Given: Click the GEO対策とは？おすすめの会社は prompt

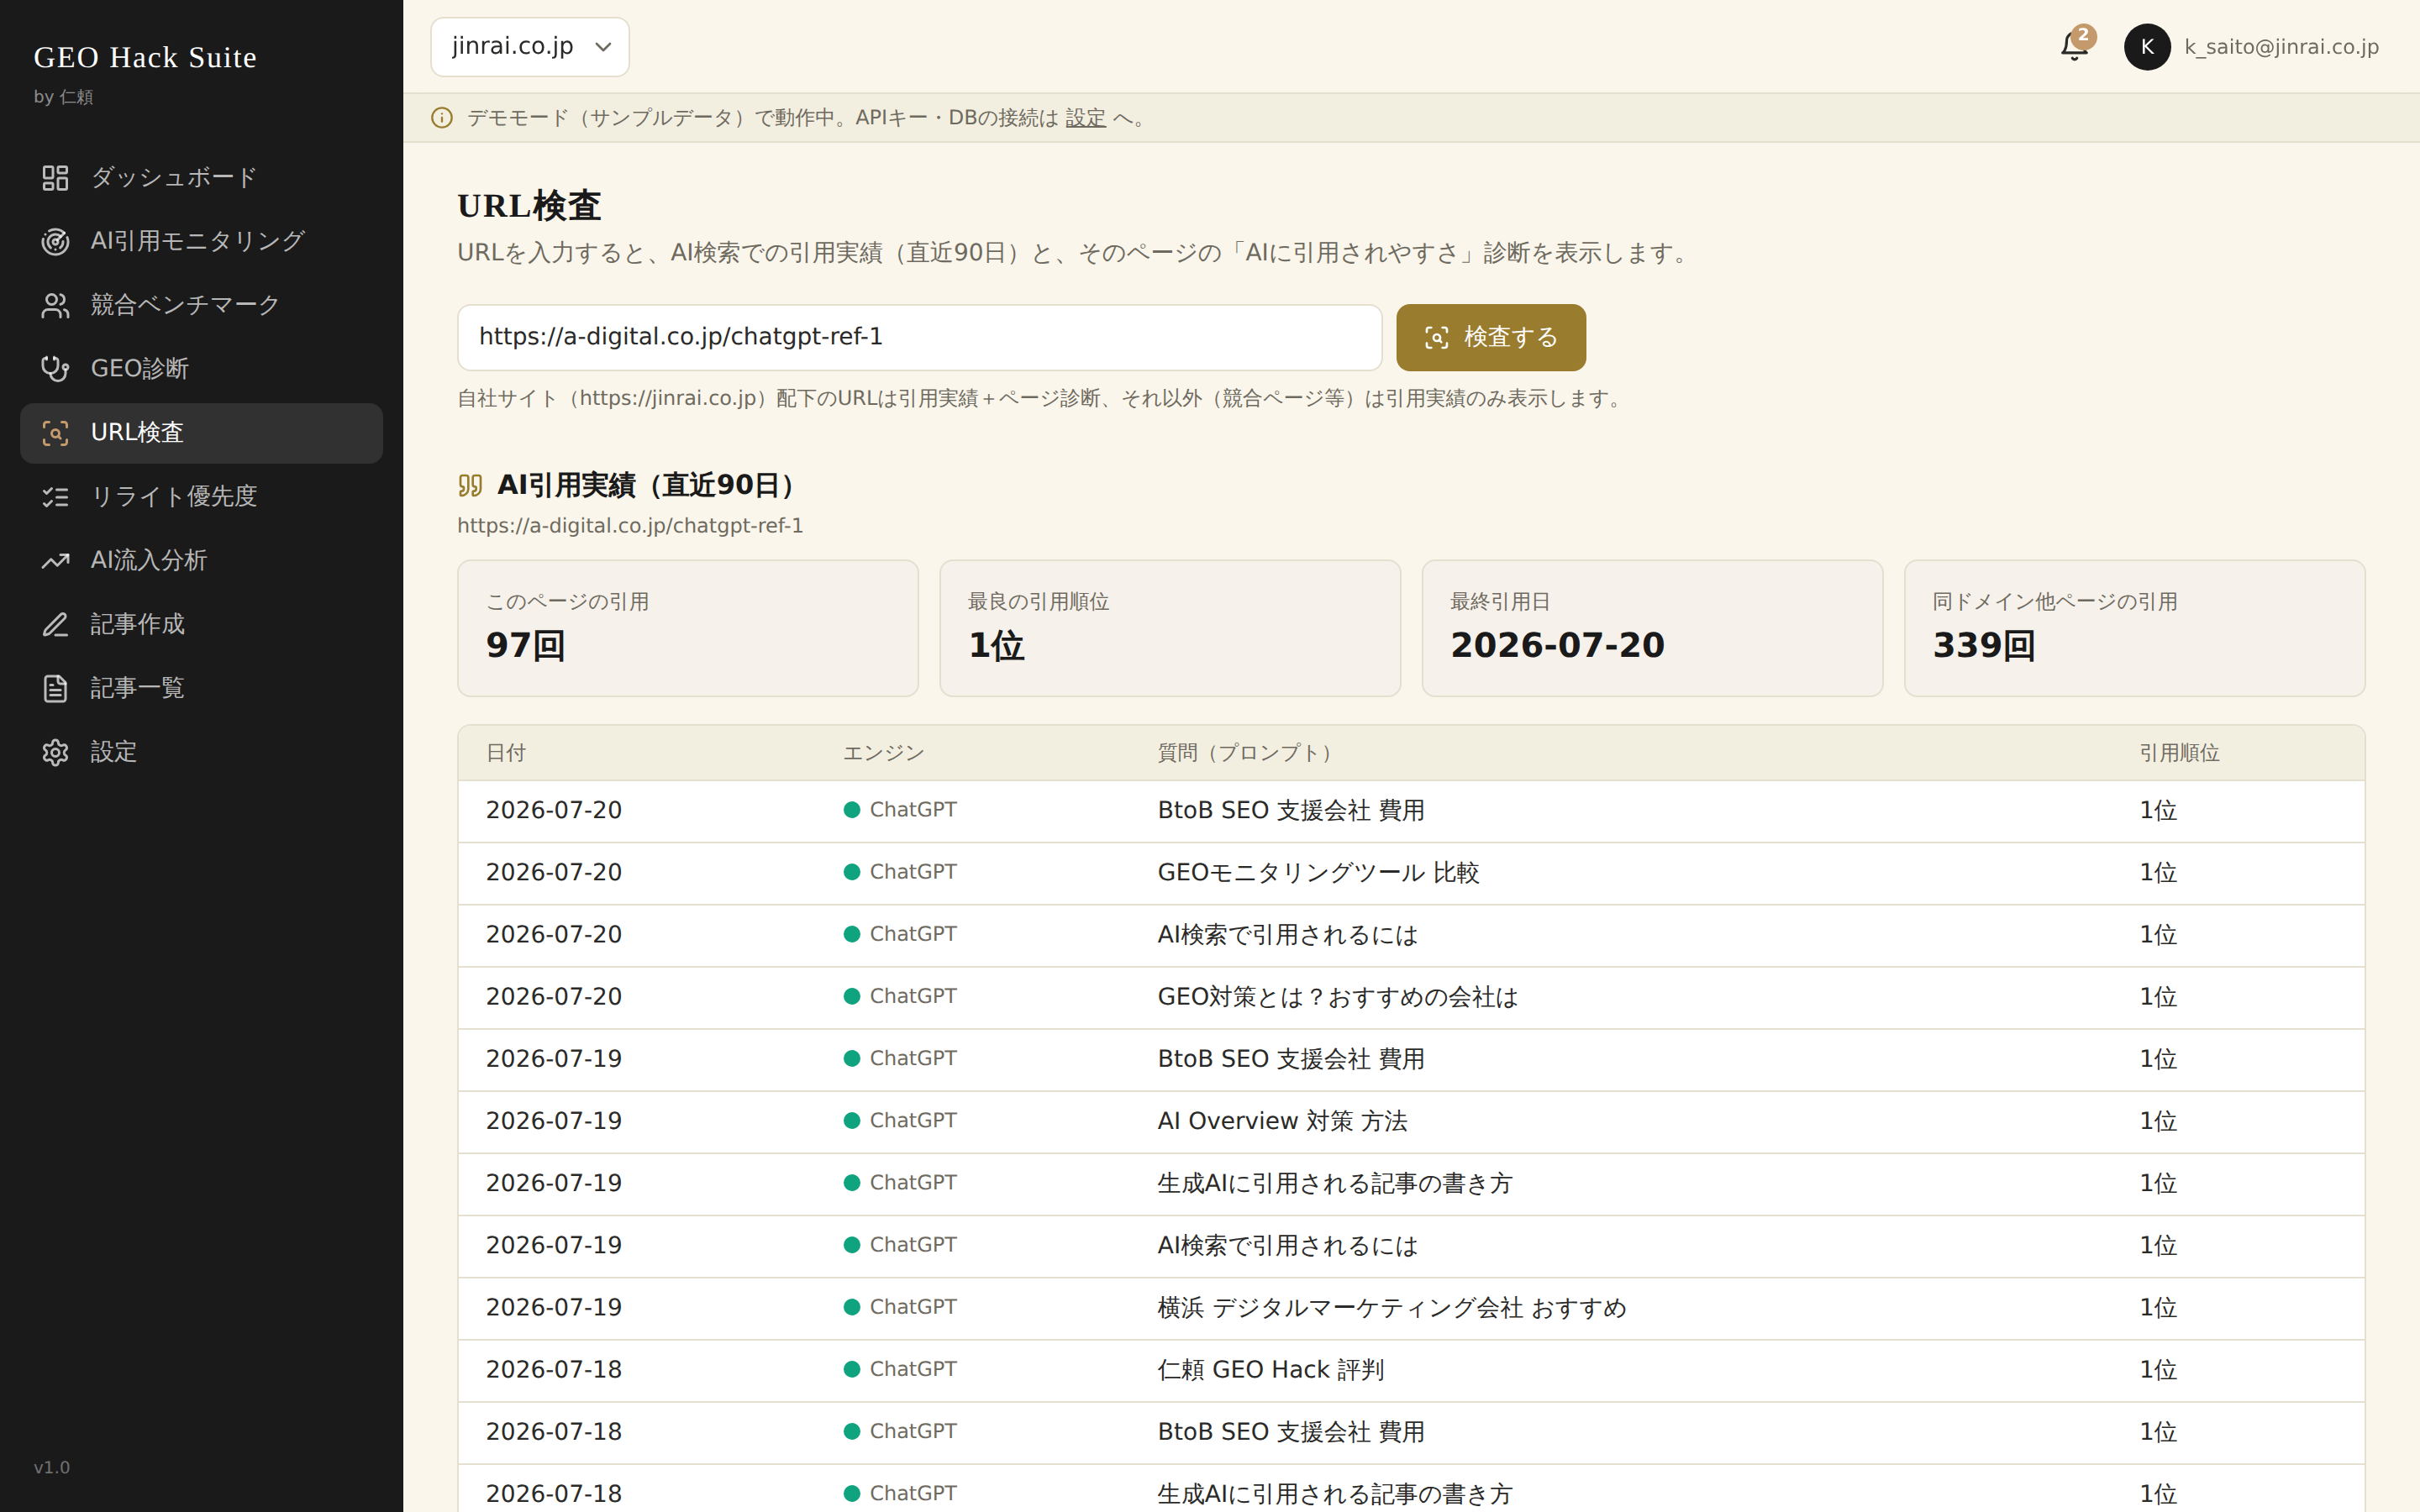Looking at the screenshot, I should [x=1337, y=997].
